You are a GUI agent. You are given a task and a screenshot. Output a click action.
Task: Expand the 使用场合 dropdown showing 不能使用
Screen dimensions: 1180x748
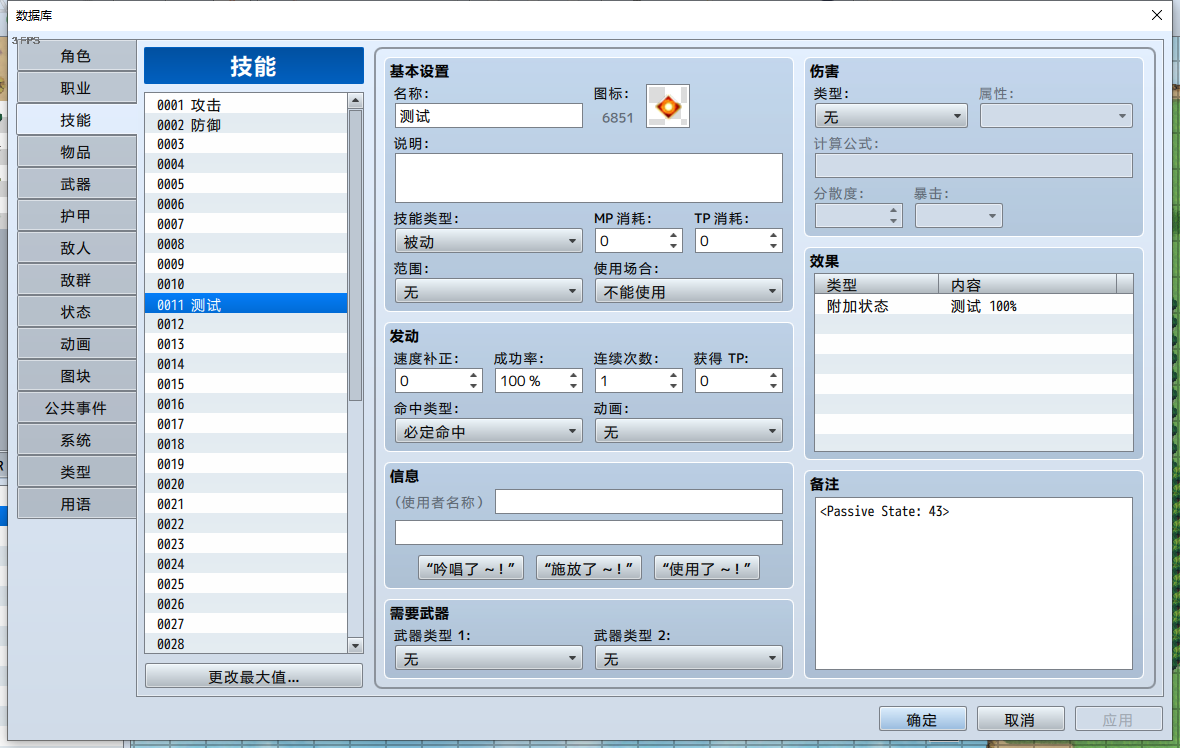(x=689, y=291)
